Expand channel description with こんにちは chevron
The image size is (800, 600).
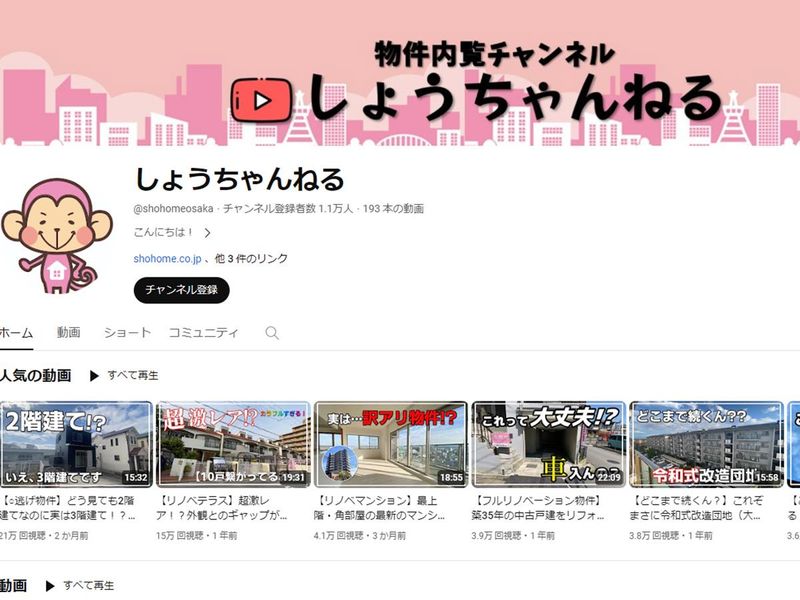(x=208, y=233)
